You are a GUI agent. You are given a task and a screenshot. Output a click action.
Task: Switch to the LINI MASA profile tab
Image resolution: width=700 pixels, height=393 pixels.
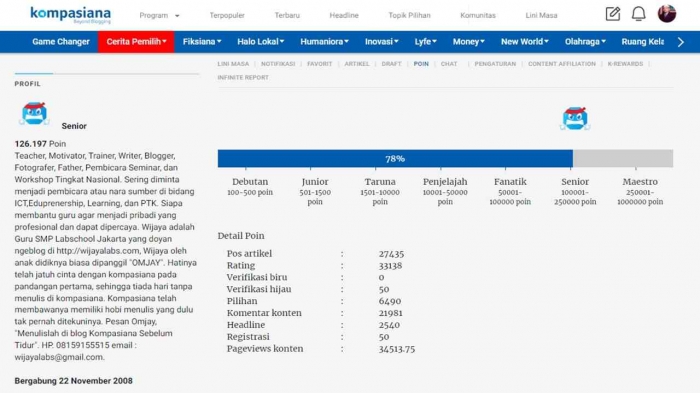pos(233,64)
